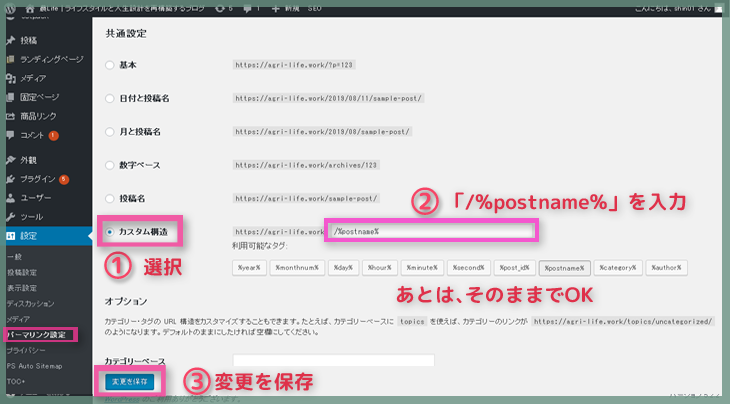This screenshot has width=730, height=404.
Task: Click the WordPress logo icon in admin bar
Action: click(x=10, y=9)
